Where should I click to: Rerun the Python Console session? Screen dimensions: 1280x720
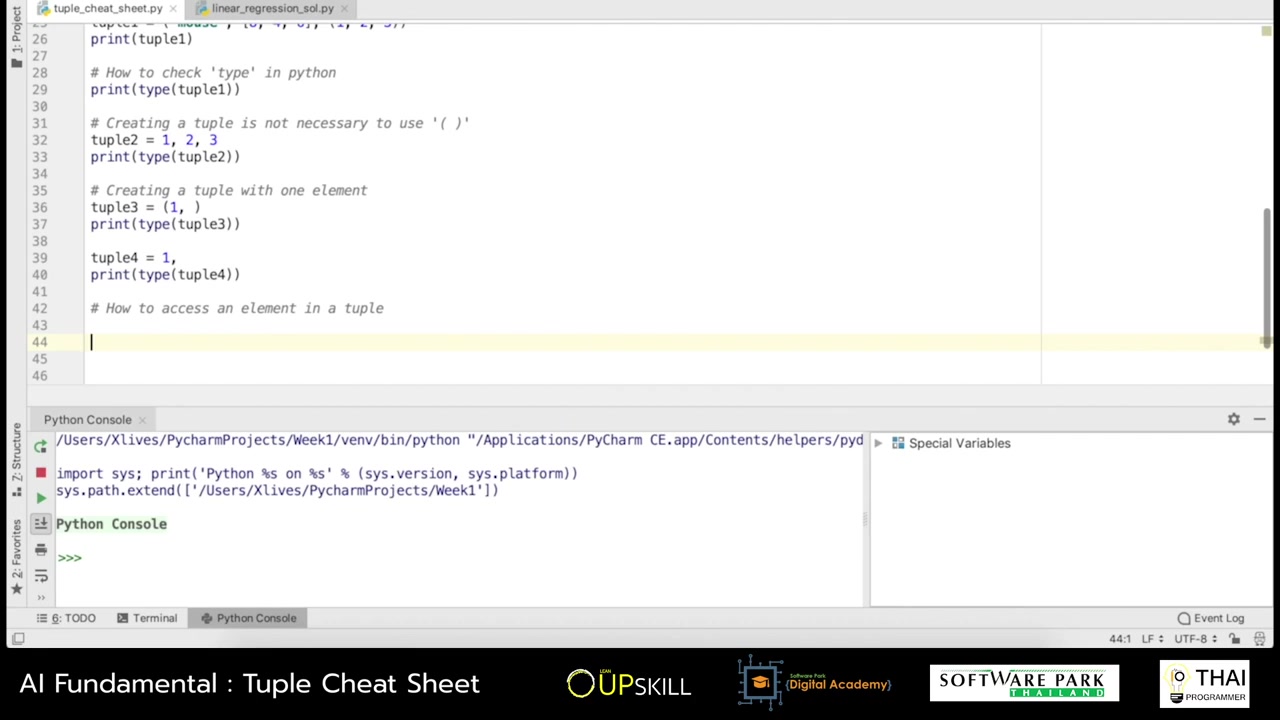point(40,446)
